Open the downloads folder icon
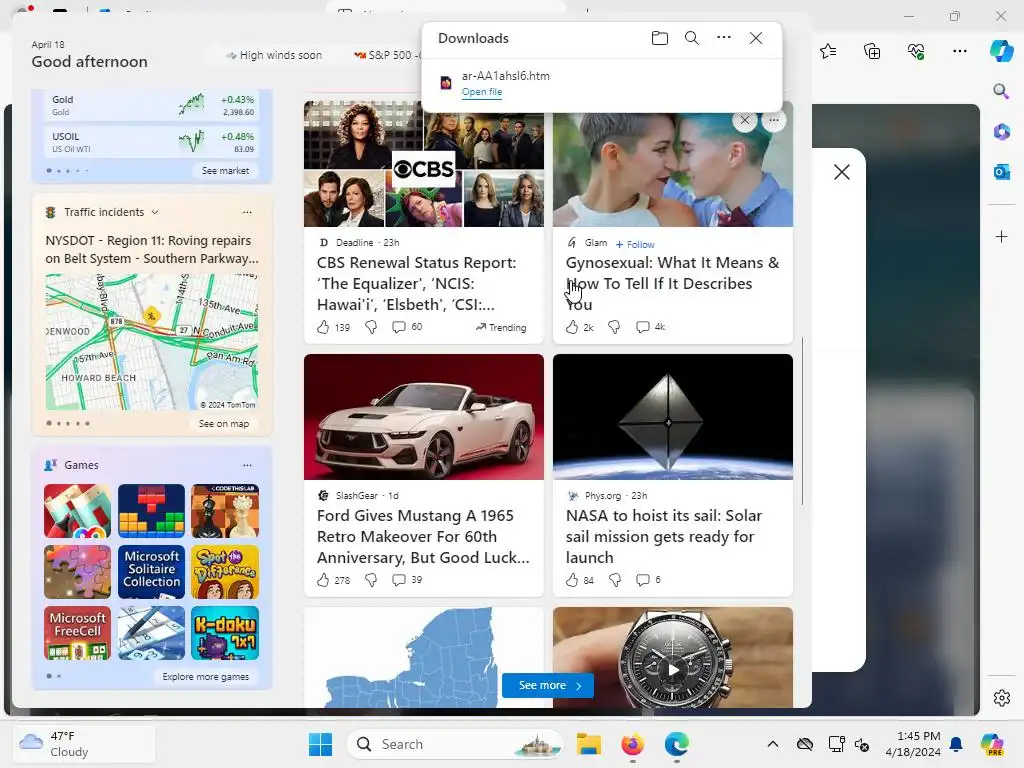The image size is (1024, 768). tap(660, 38)
